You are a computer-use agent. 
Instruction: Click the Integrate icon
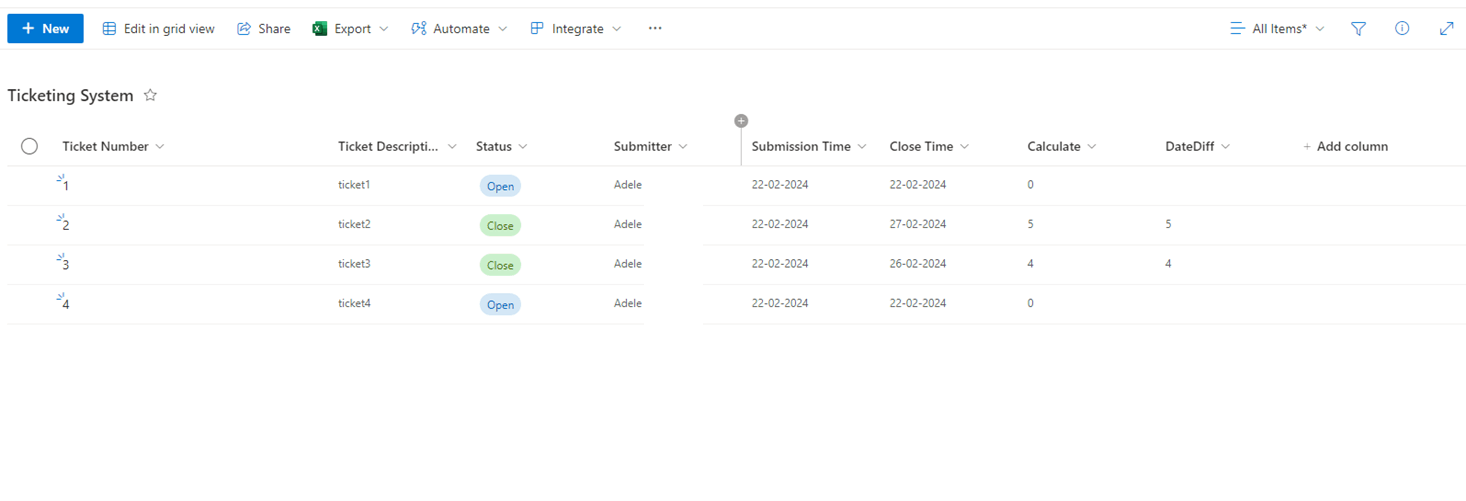click(x=537, y=29)
